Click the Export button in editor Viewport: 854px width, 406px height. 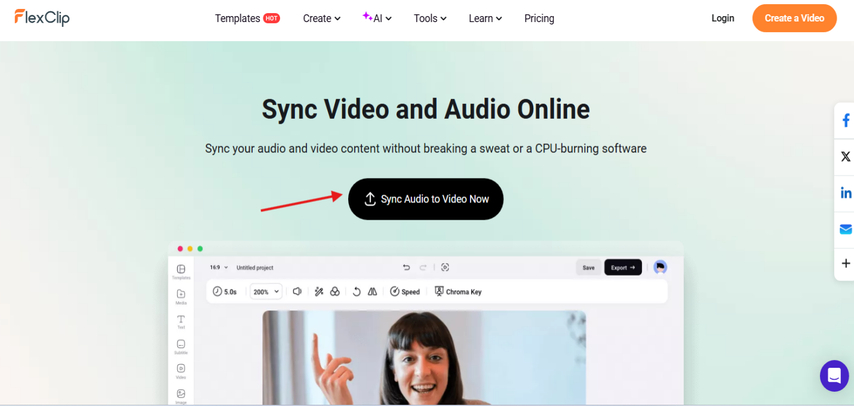[x=623, y=268]
